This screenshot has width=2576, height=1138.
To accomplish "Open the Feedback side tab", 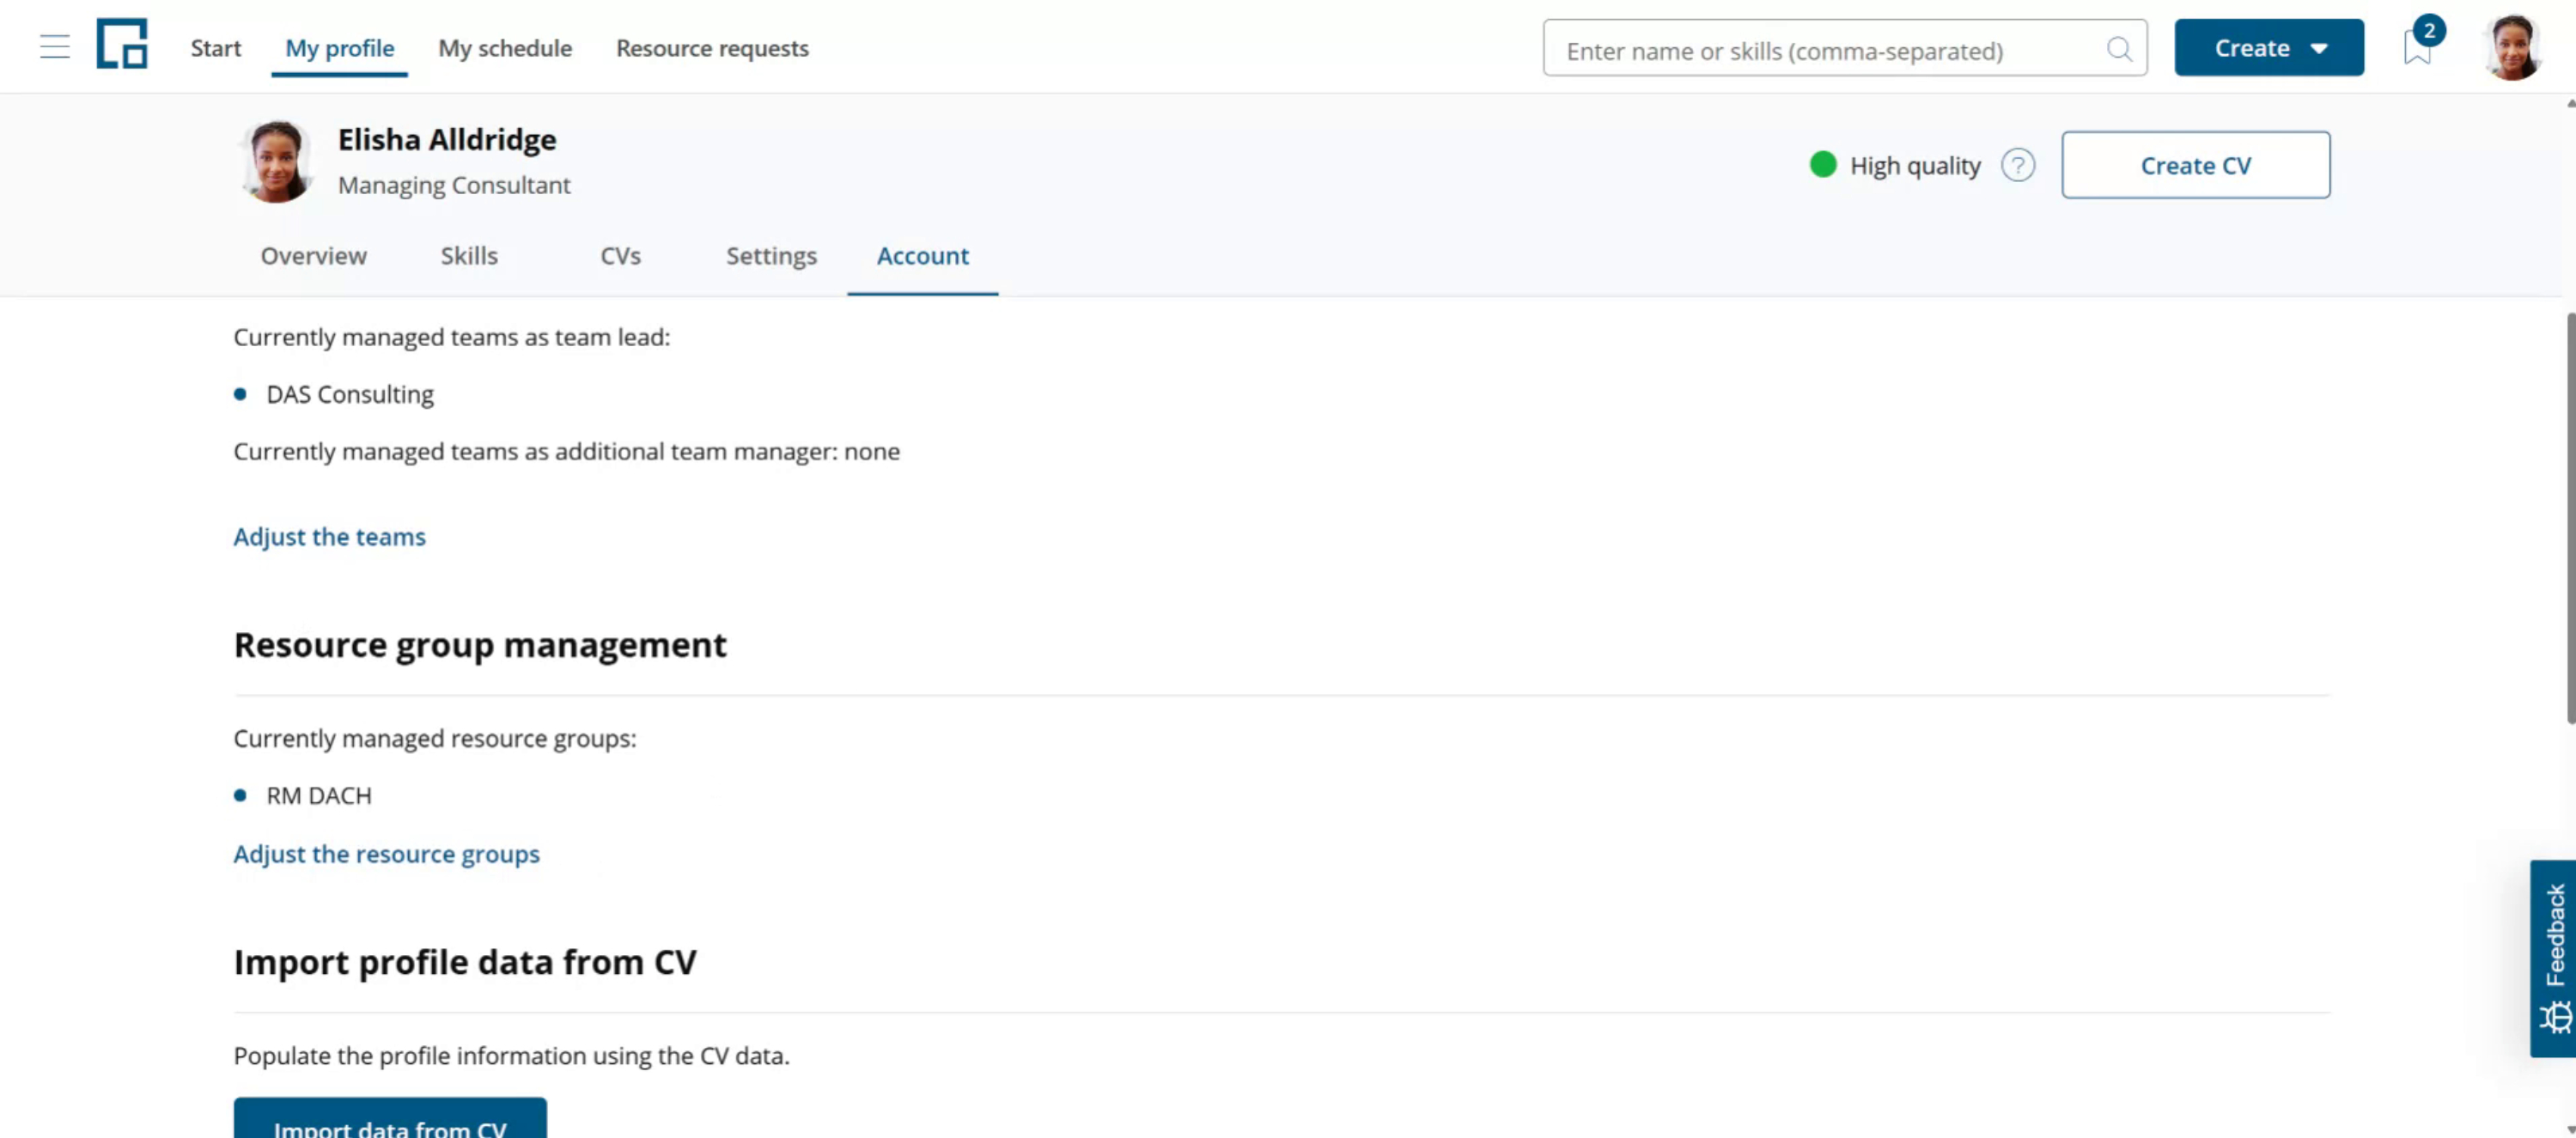I will click(2553, 957).
